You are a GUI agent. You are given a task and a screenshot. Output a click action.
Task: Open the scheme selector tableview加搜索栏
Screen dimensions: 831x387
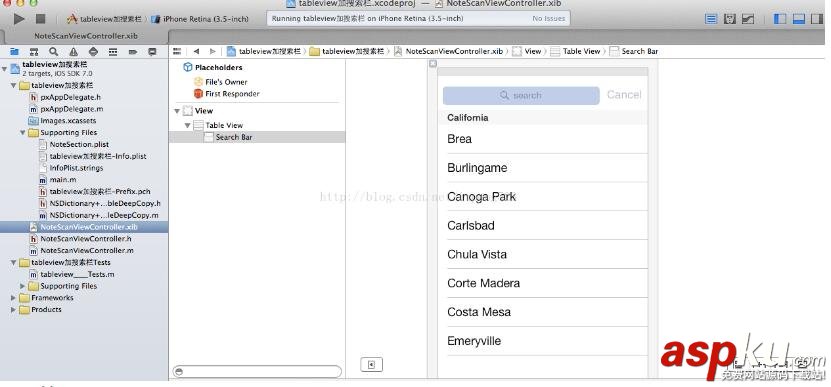click(104, 19)
